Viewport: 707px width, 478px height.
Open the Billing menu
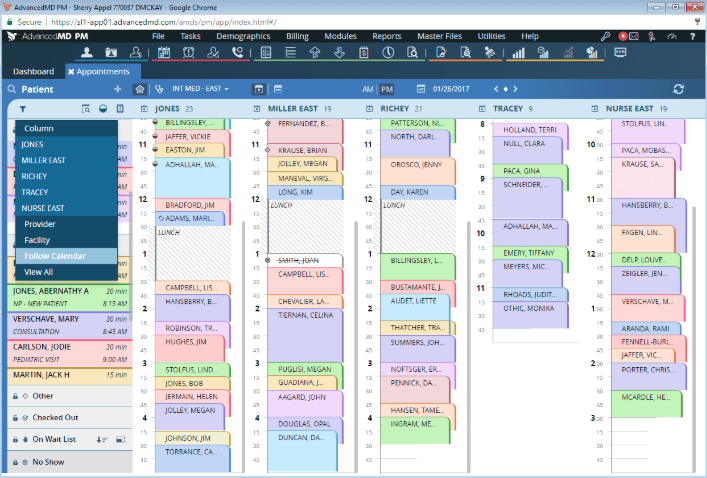tap(297, 36)
